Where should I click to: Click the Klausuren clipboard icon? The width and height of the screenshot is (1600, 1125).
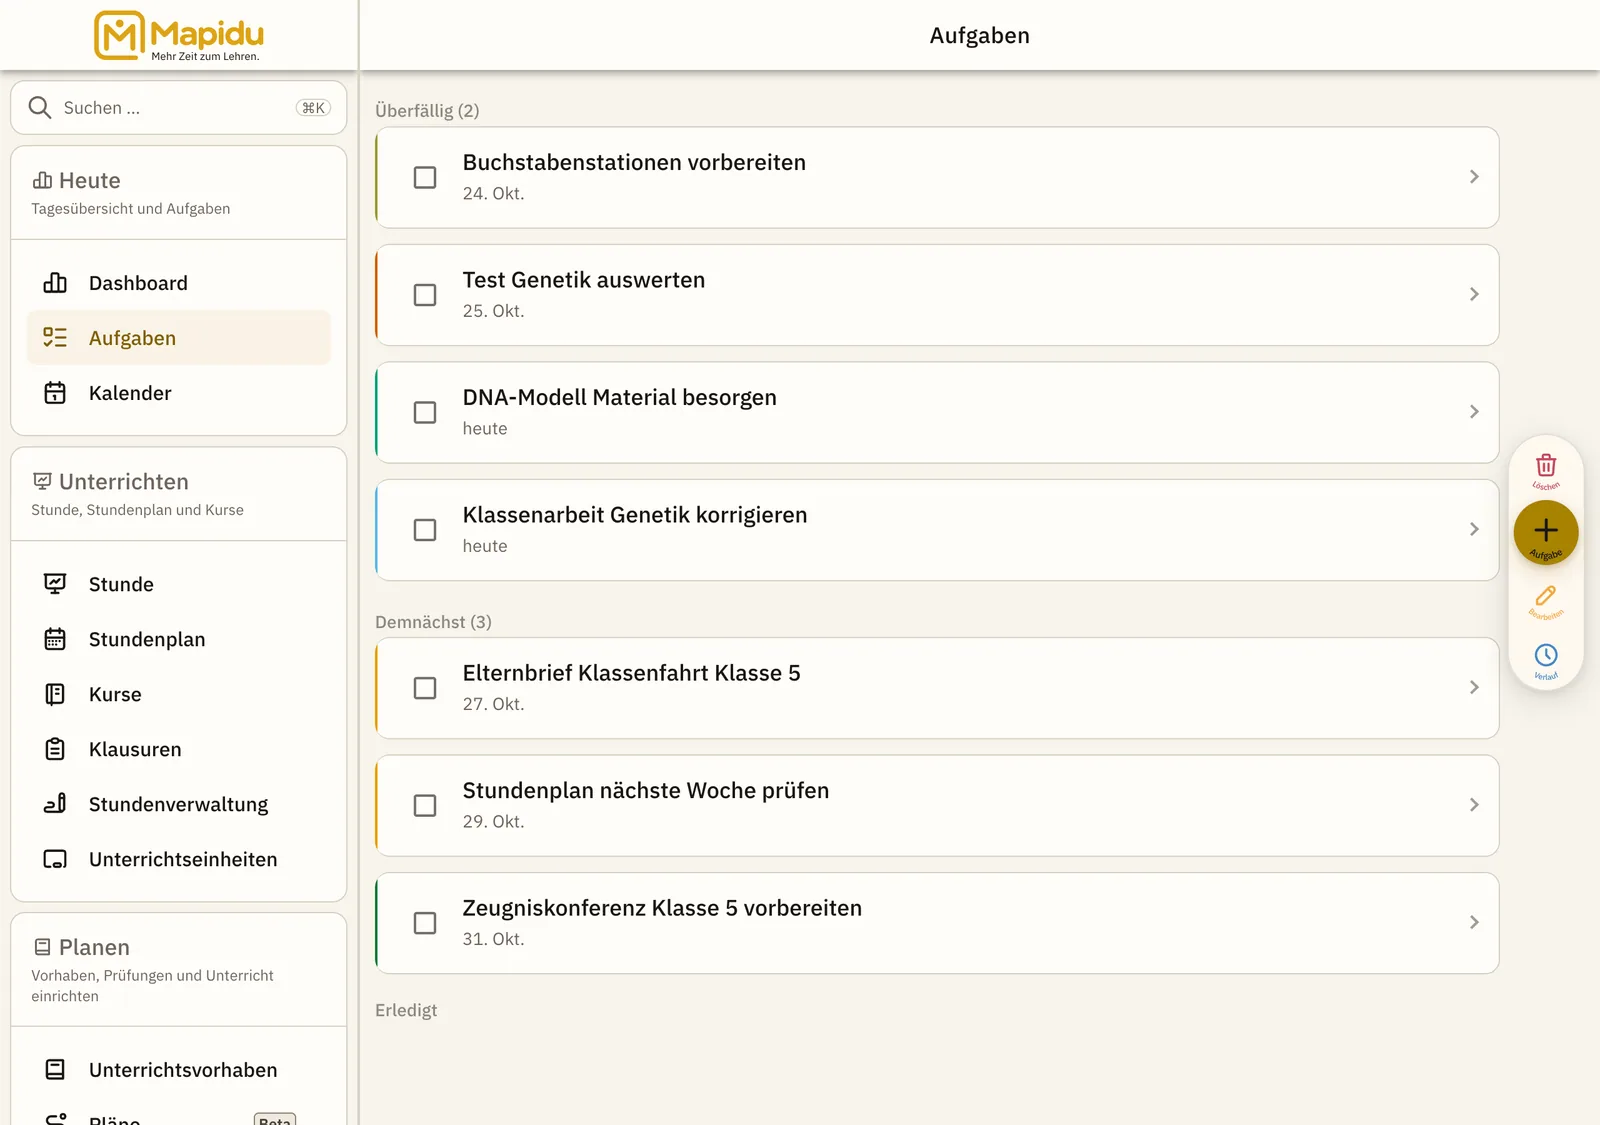(55, 749)
